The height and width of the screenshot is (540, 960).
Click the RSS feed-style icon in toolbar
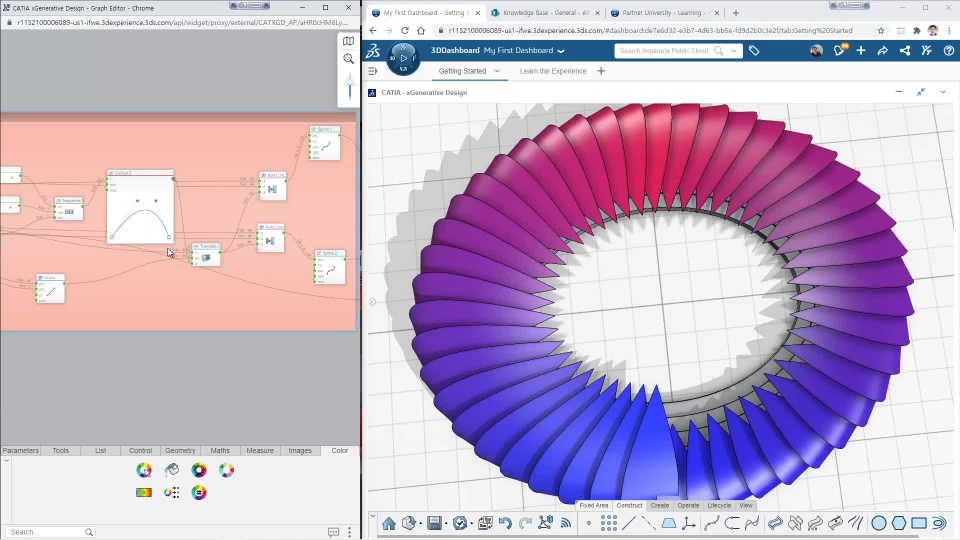[x=566, y=523]
